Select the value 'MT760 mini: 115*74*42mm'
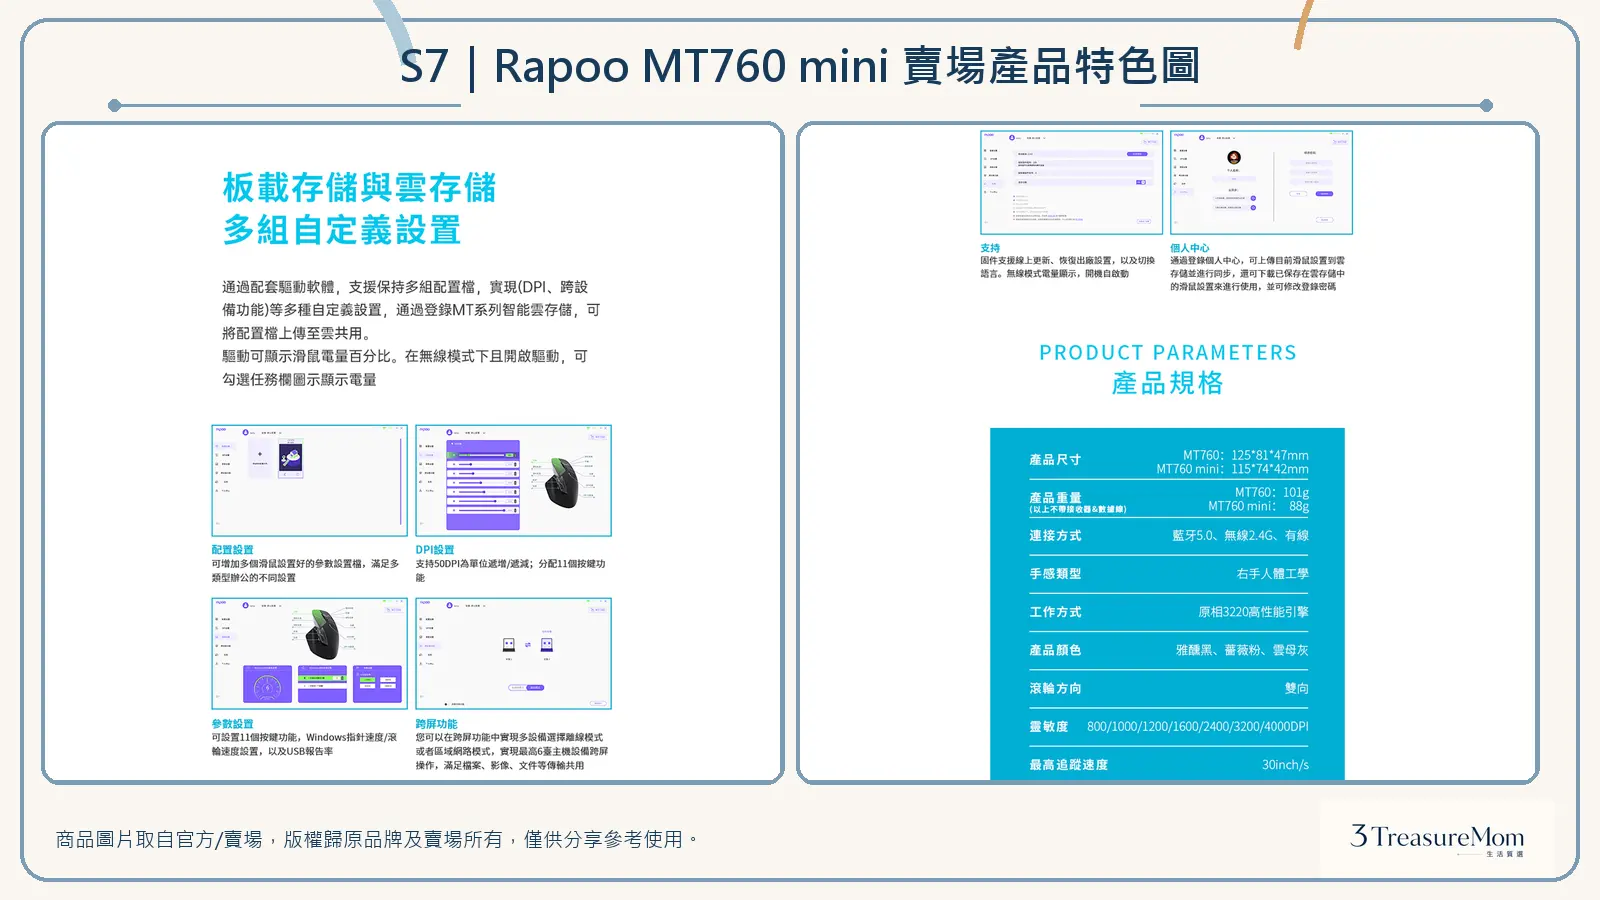Screen dimensions: 1600x900 1232,469
